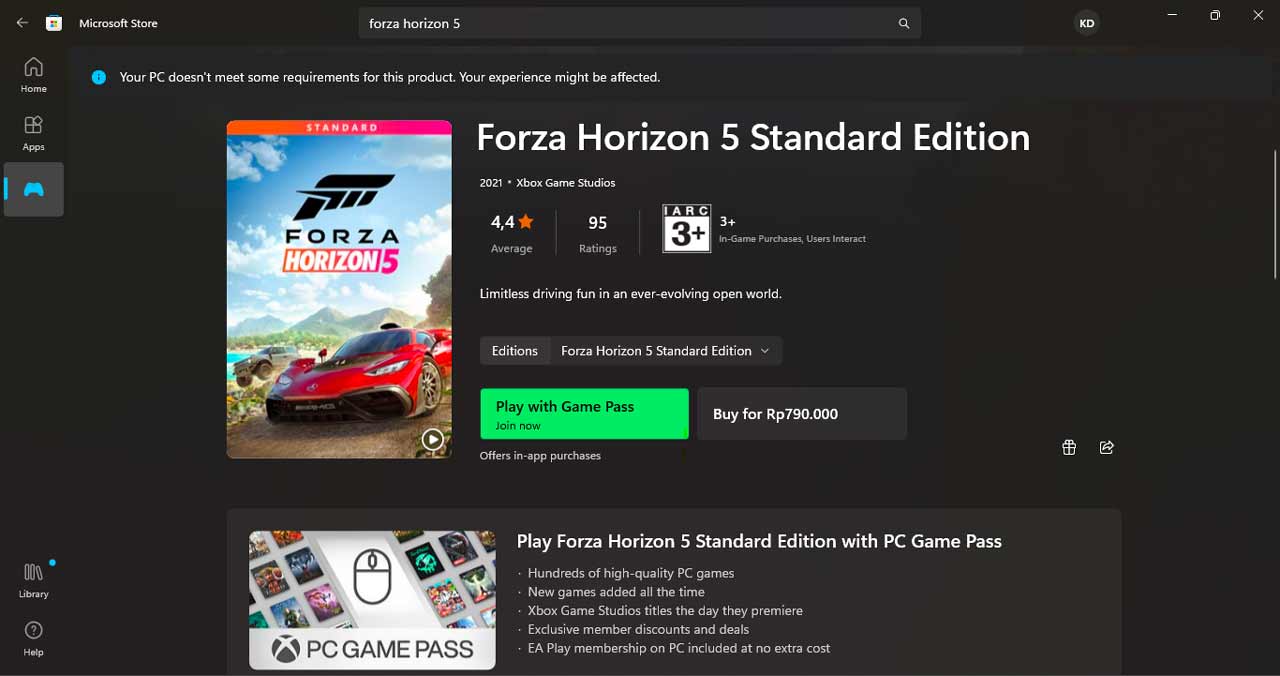The image size is (1280, 676).
Task: Click the 95 Ratings count
Action: [598, 233]
